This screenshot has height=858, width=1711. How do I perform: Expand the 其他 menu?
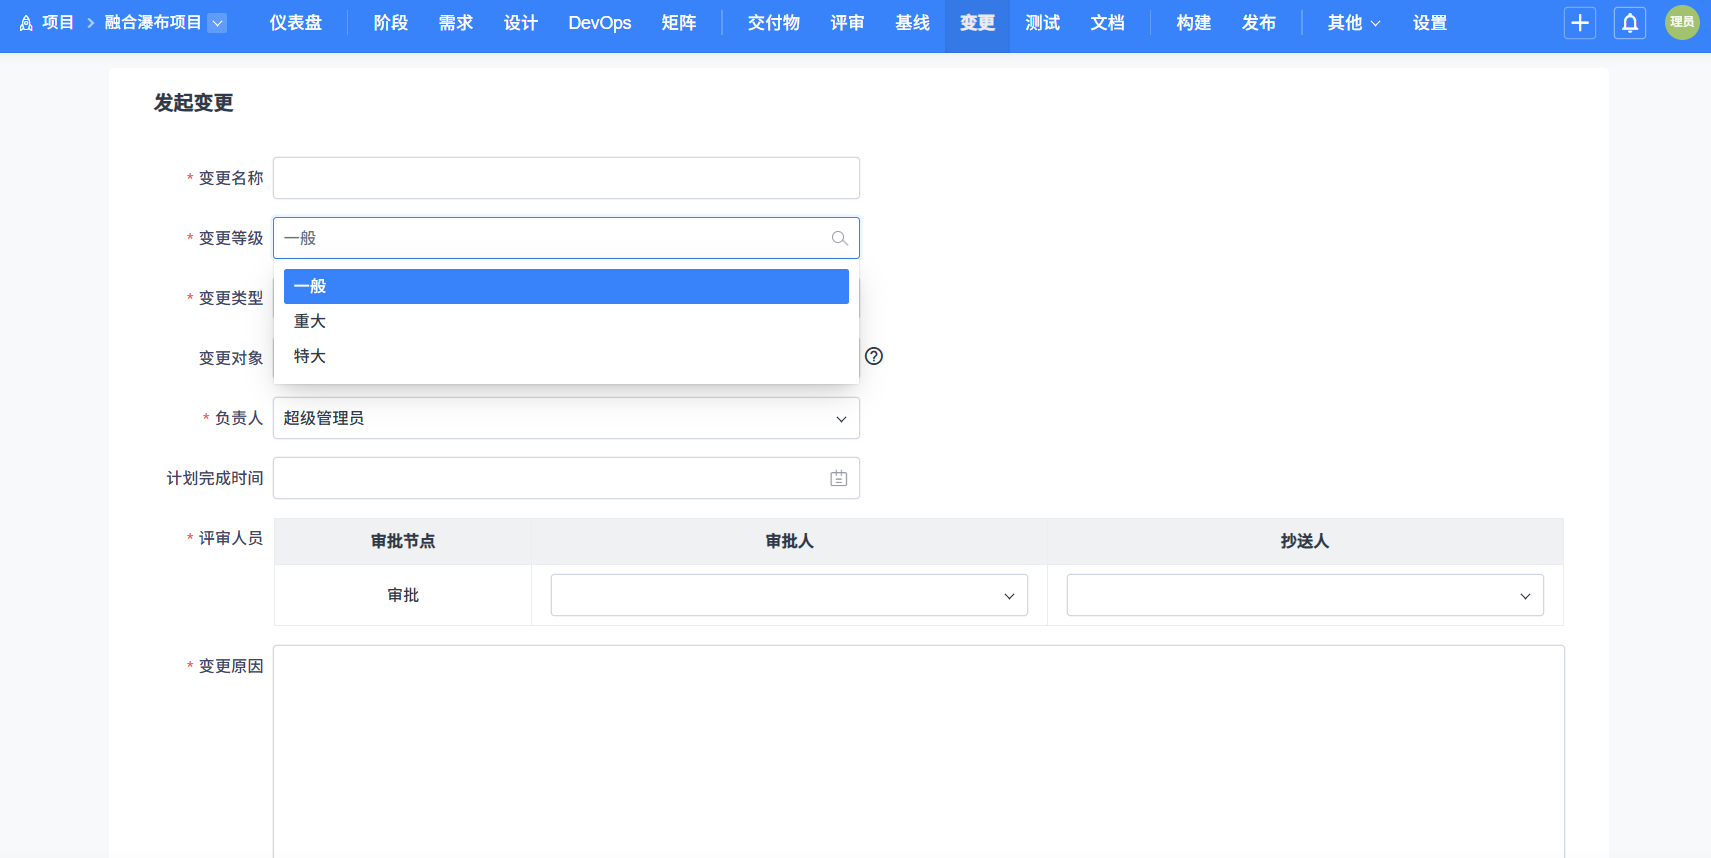[x=1354, y=23]
